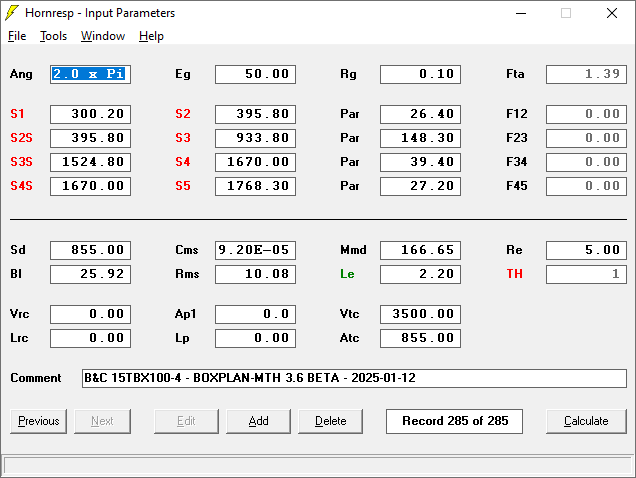Click the Lrc field
Image resolution: width=636 pixels, height=478 pixels.
tap(90, 338)
